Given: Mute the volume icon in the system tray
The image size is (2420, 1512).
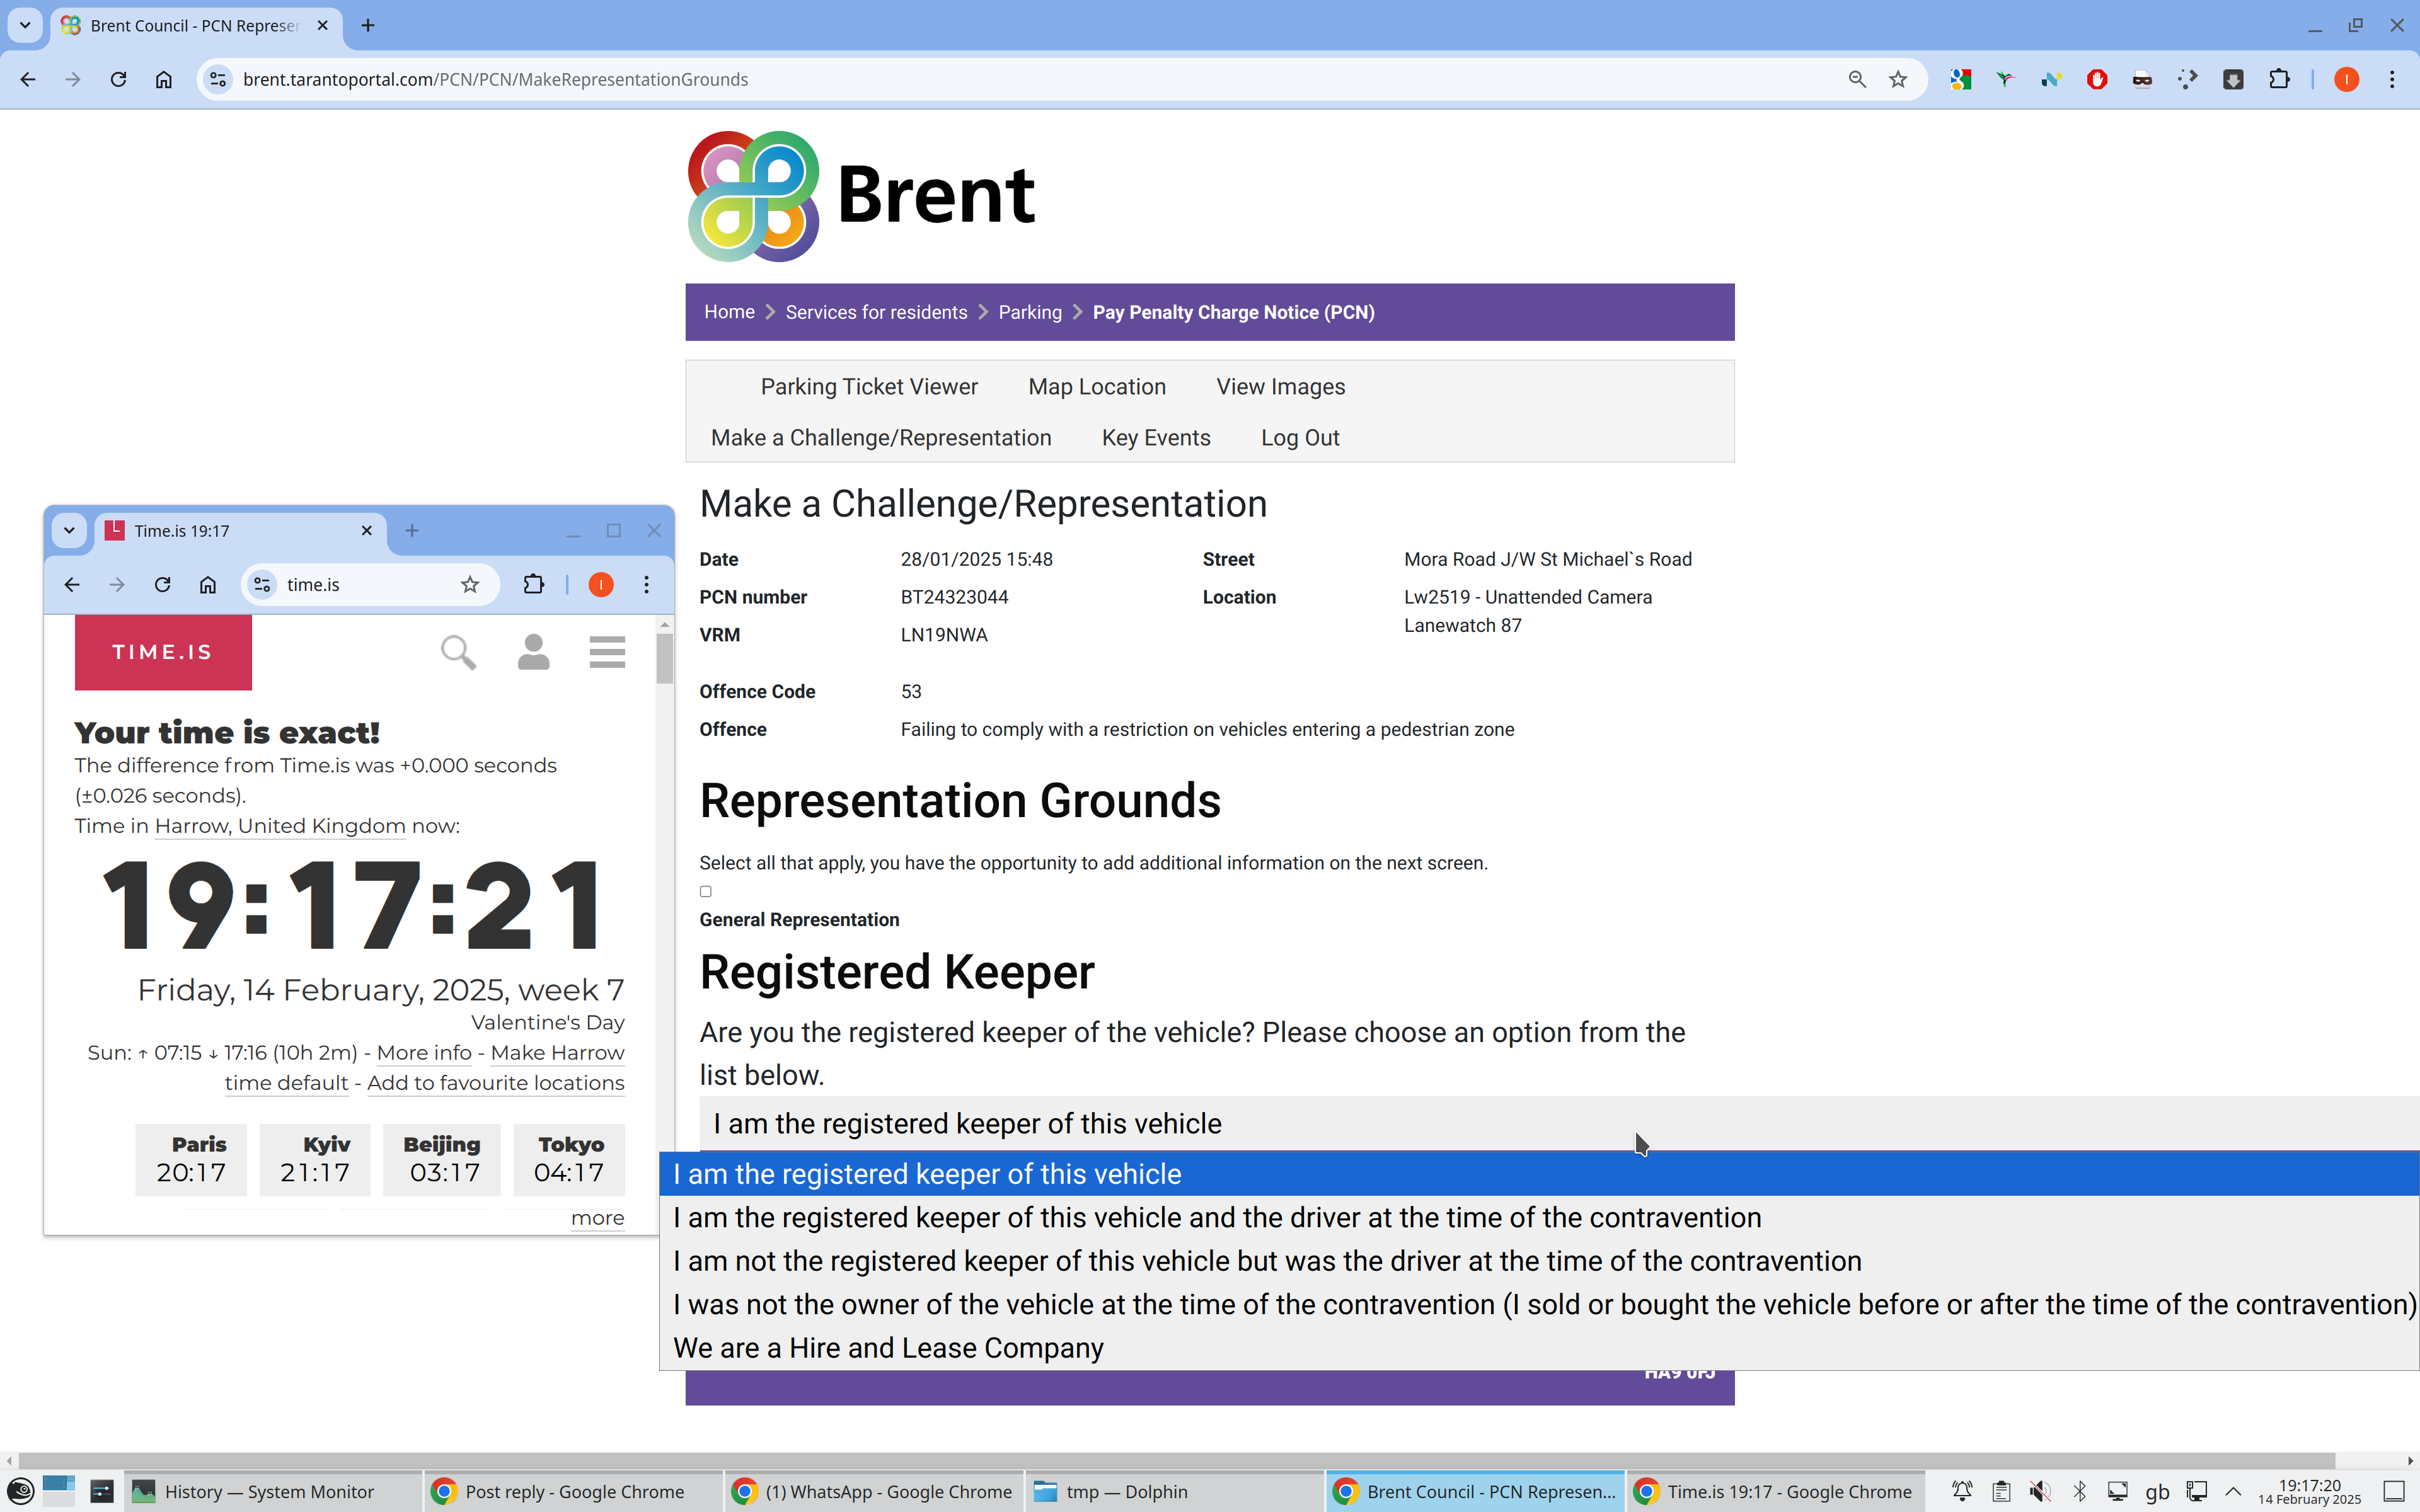Looking at the screenshot, I should point(2040,1491).
